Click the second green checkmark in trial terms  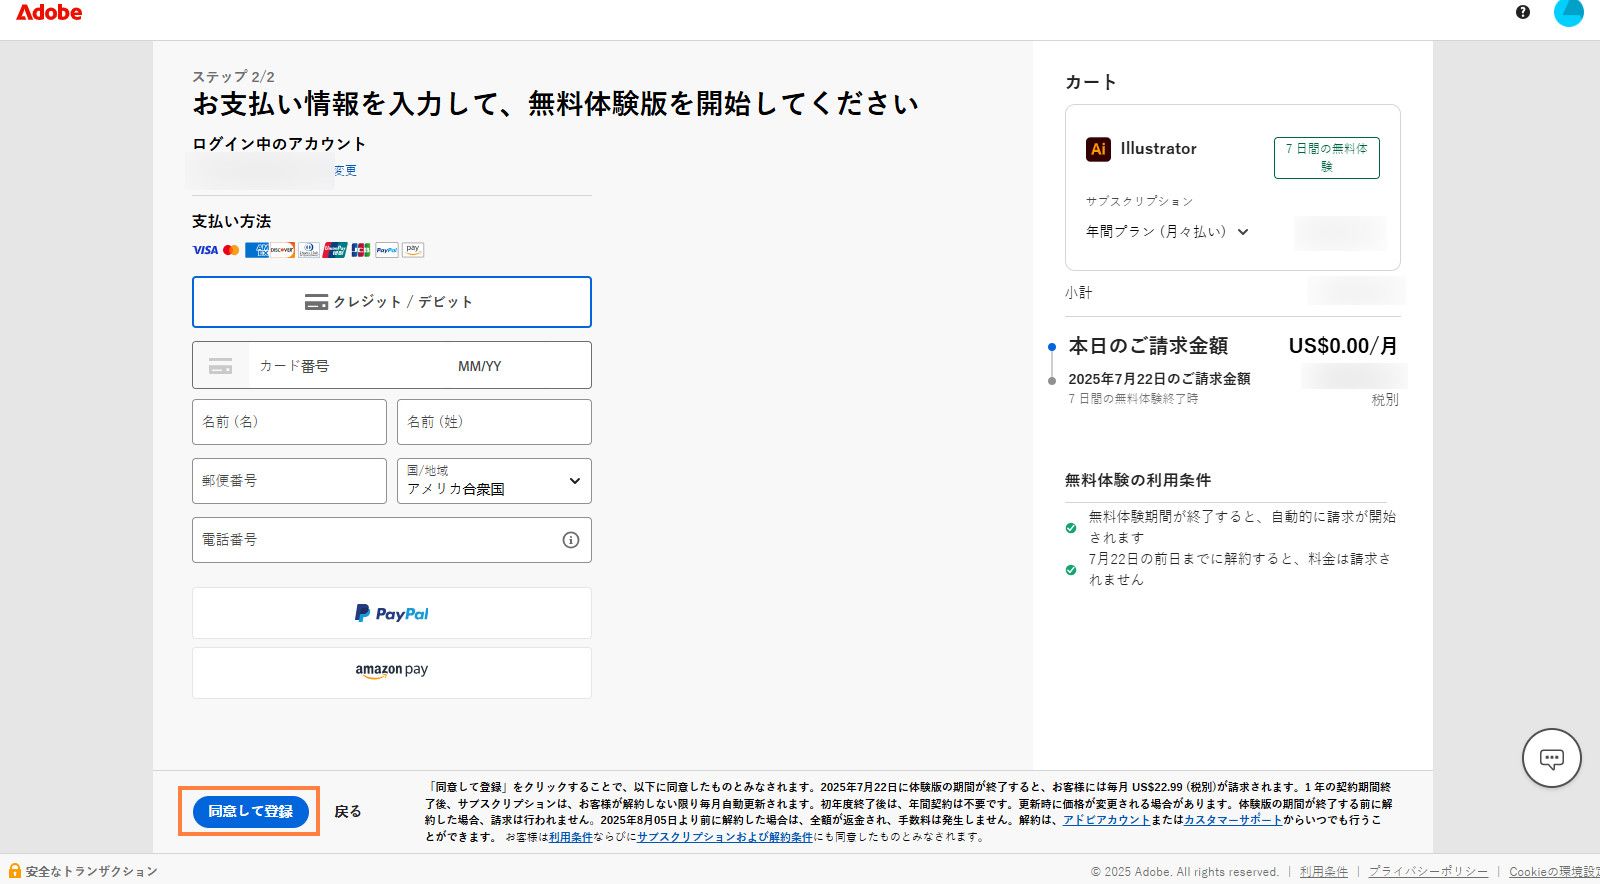pos(1071,570)
